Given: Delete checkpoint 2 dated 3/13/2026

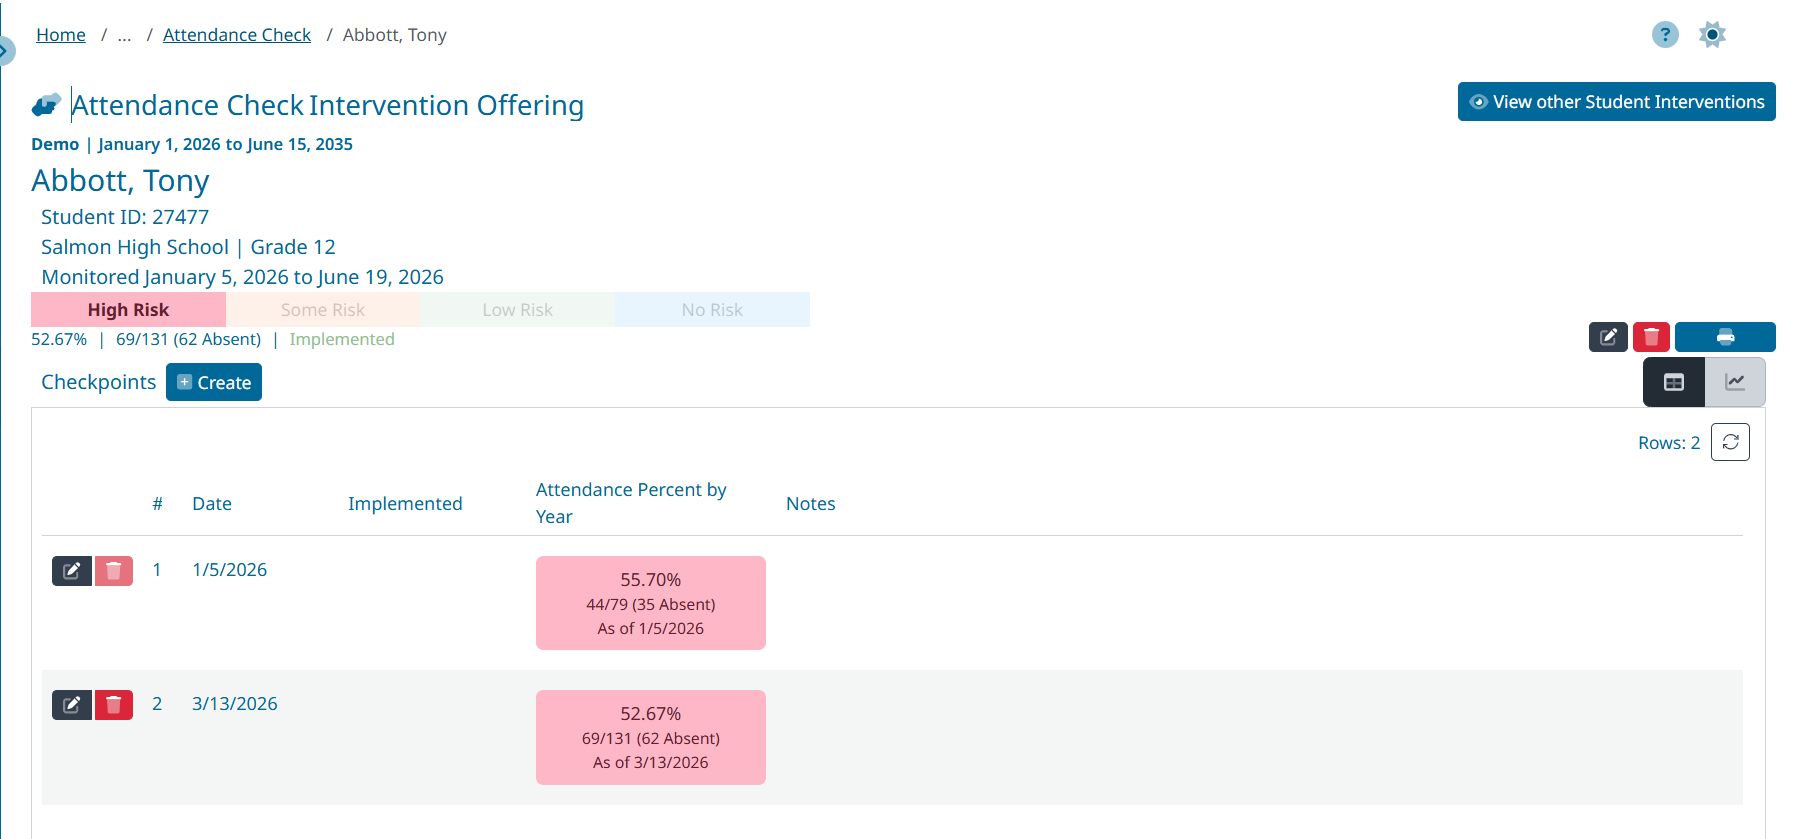Looking at the screenshot, I should [x=114, y=705].
